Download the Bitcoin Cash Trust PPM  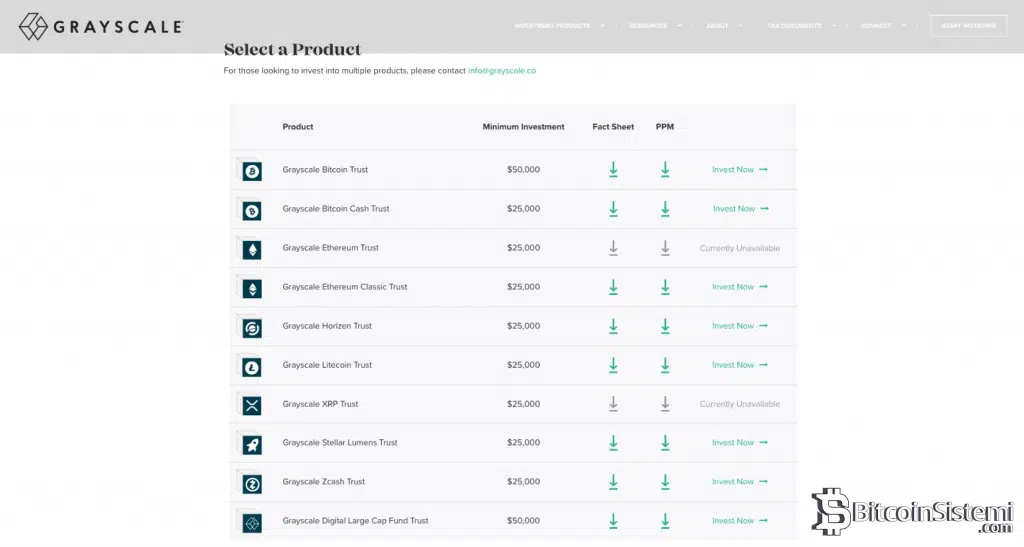tap(665, 209)
